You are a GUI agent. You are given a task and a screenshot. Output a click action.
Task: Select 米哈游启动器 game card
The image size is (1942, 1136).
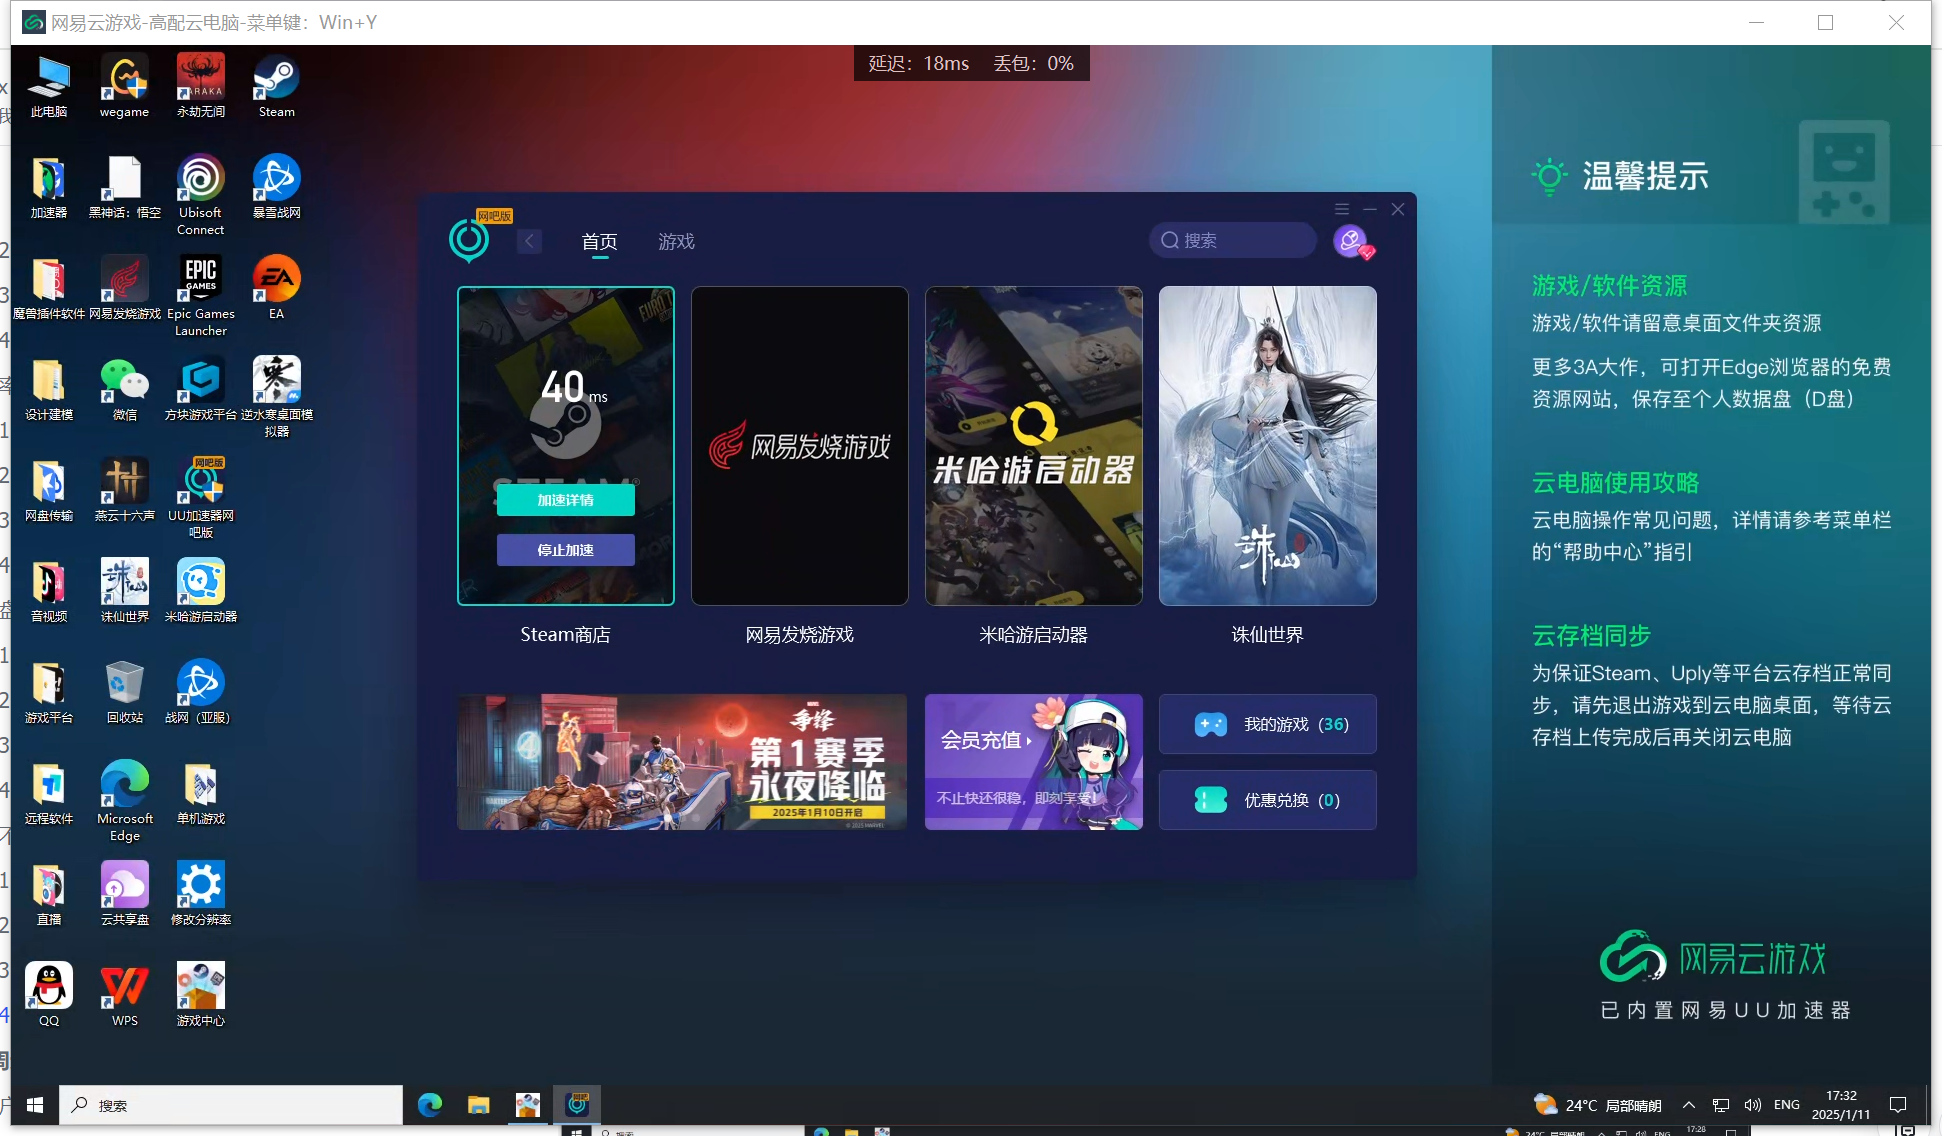1033,446
